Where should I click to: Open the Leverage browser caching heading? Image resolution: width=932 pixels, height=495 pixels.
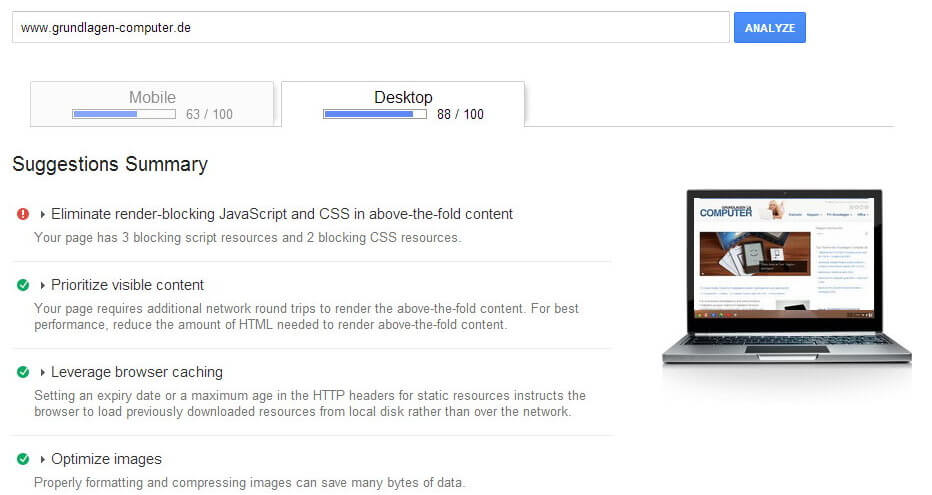(137, 372)
